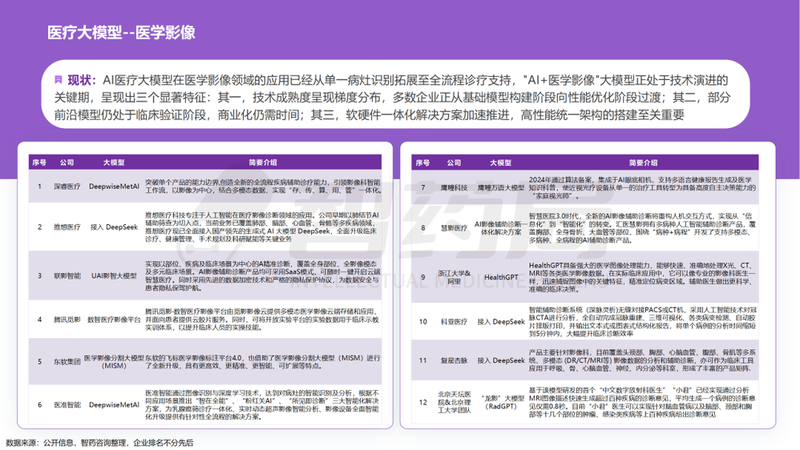Click the 简要介绍 header of the table with rows 1-6
This screenshot has height=450, width=800.
pos(263,163)
